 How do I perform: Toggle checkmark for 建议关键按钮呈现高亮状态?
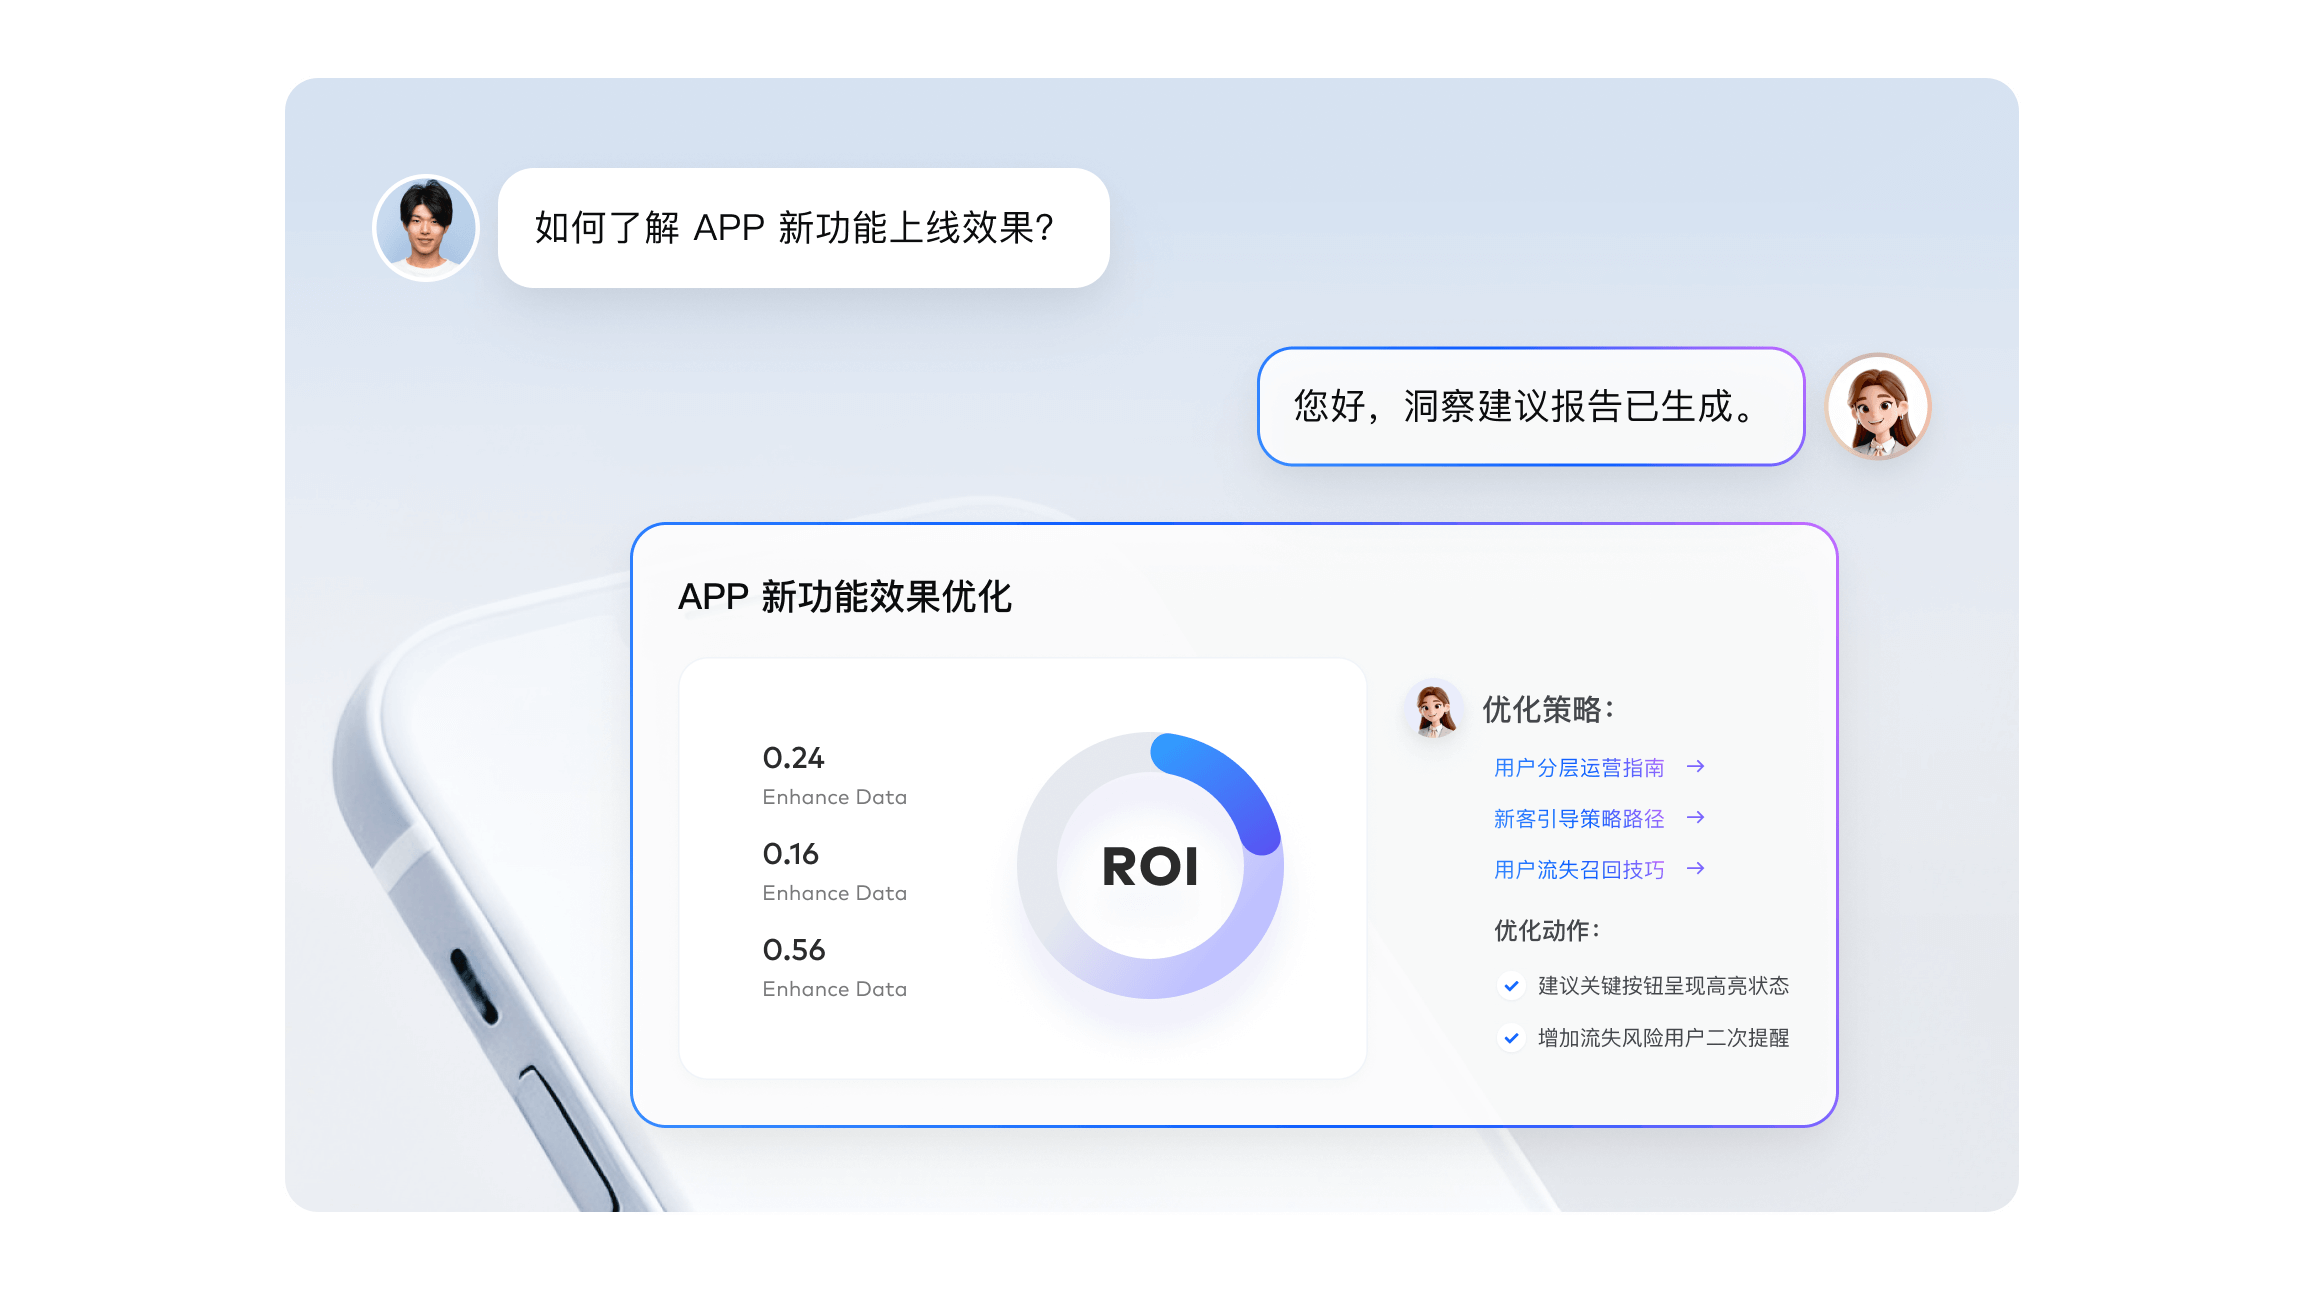click(x=1511, y=986)
